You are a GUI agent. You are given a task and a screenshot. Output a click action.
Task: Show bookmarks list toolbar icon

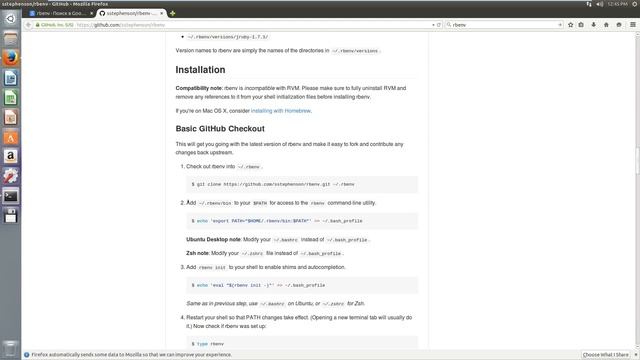(581, 25)
